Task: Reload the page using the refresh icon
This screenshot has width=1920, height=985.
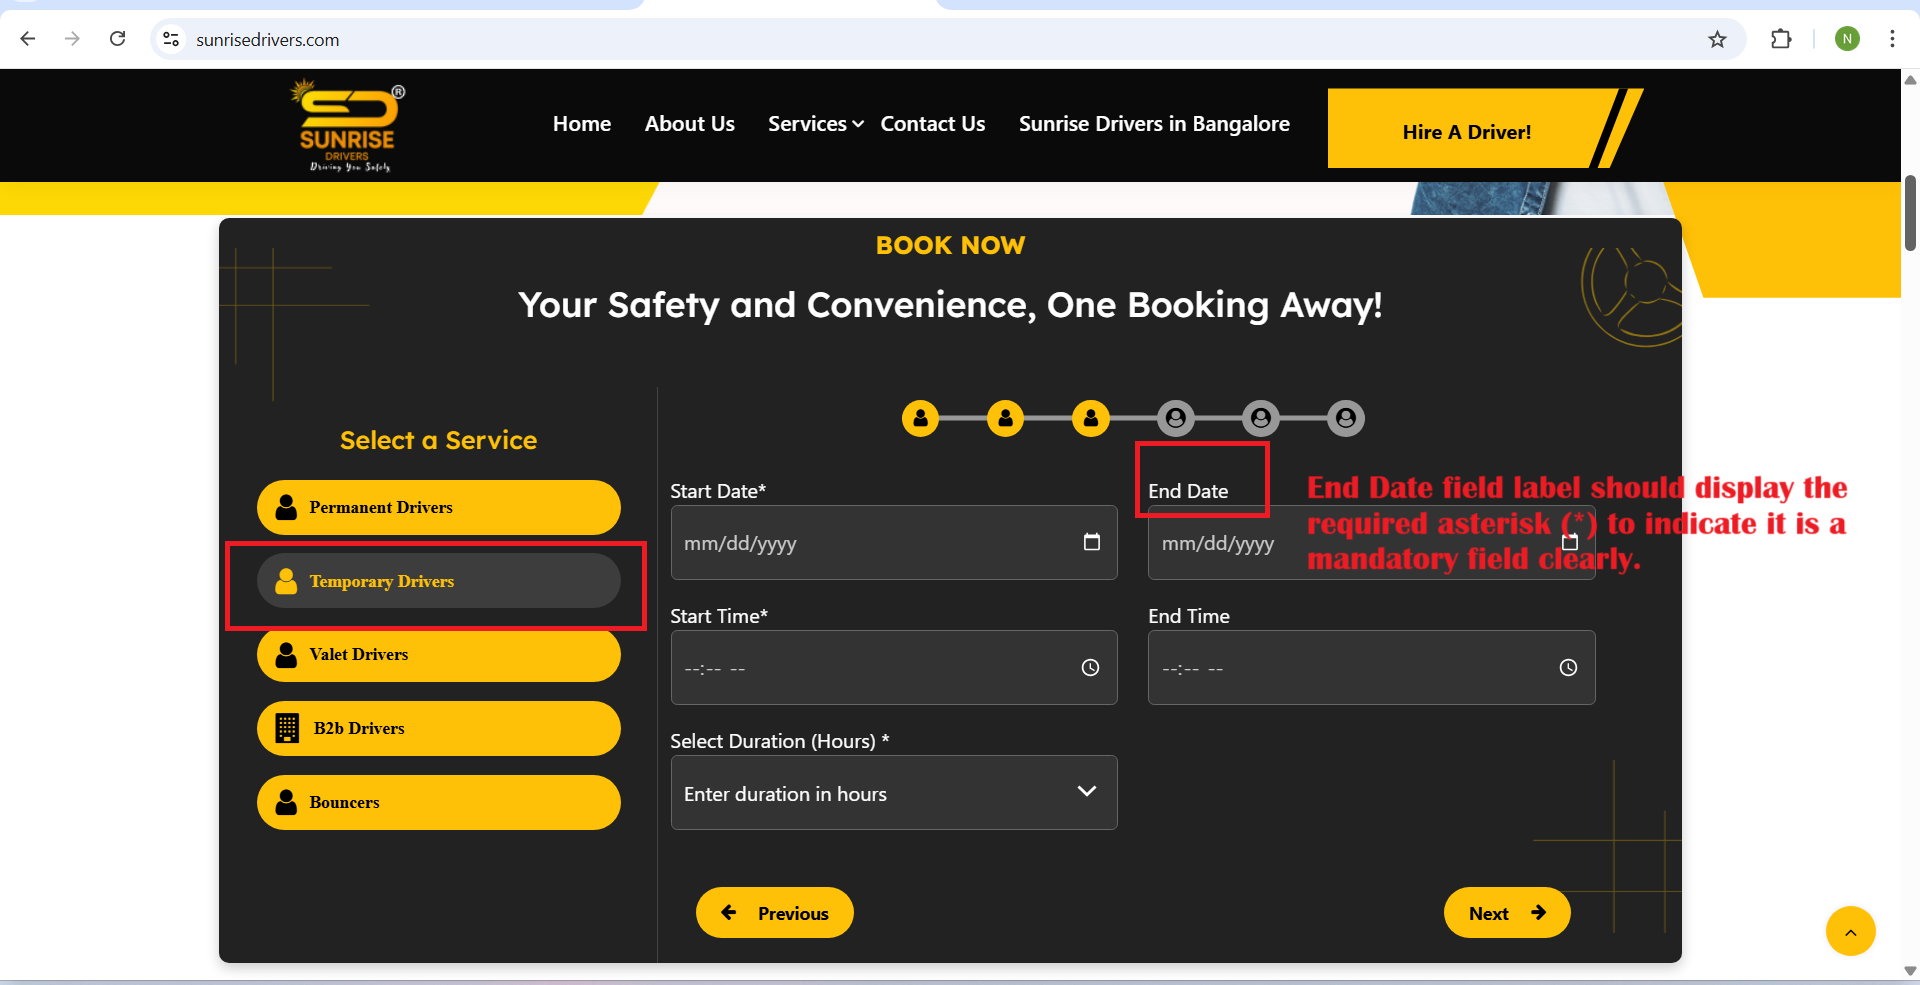Action: pos(117,39)
